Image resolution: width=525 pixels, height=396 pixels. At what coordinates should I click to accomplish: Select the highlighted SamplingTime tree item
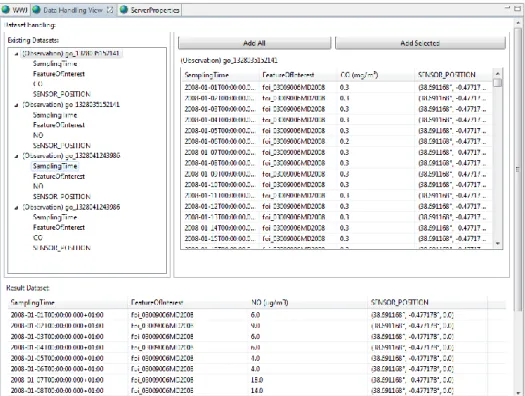coord(55,166)
